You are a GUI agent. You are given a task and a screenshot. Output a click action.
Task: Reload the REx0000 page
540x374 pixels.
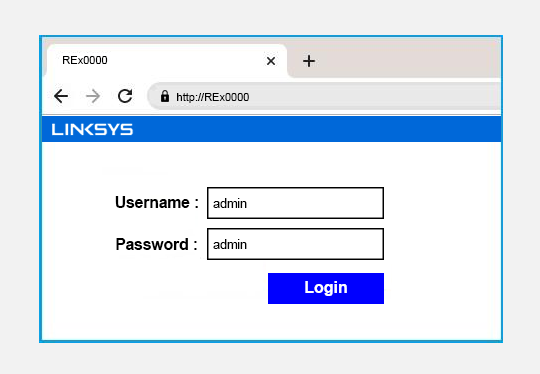[x=125, y=96]
